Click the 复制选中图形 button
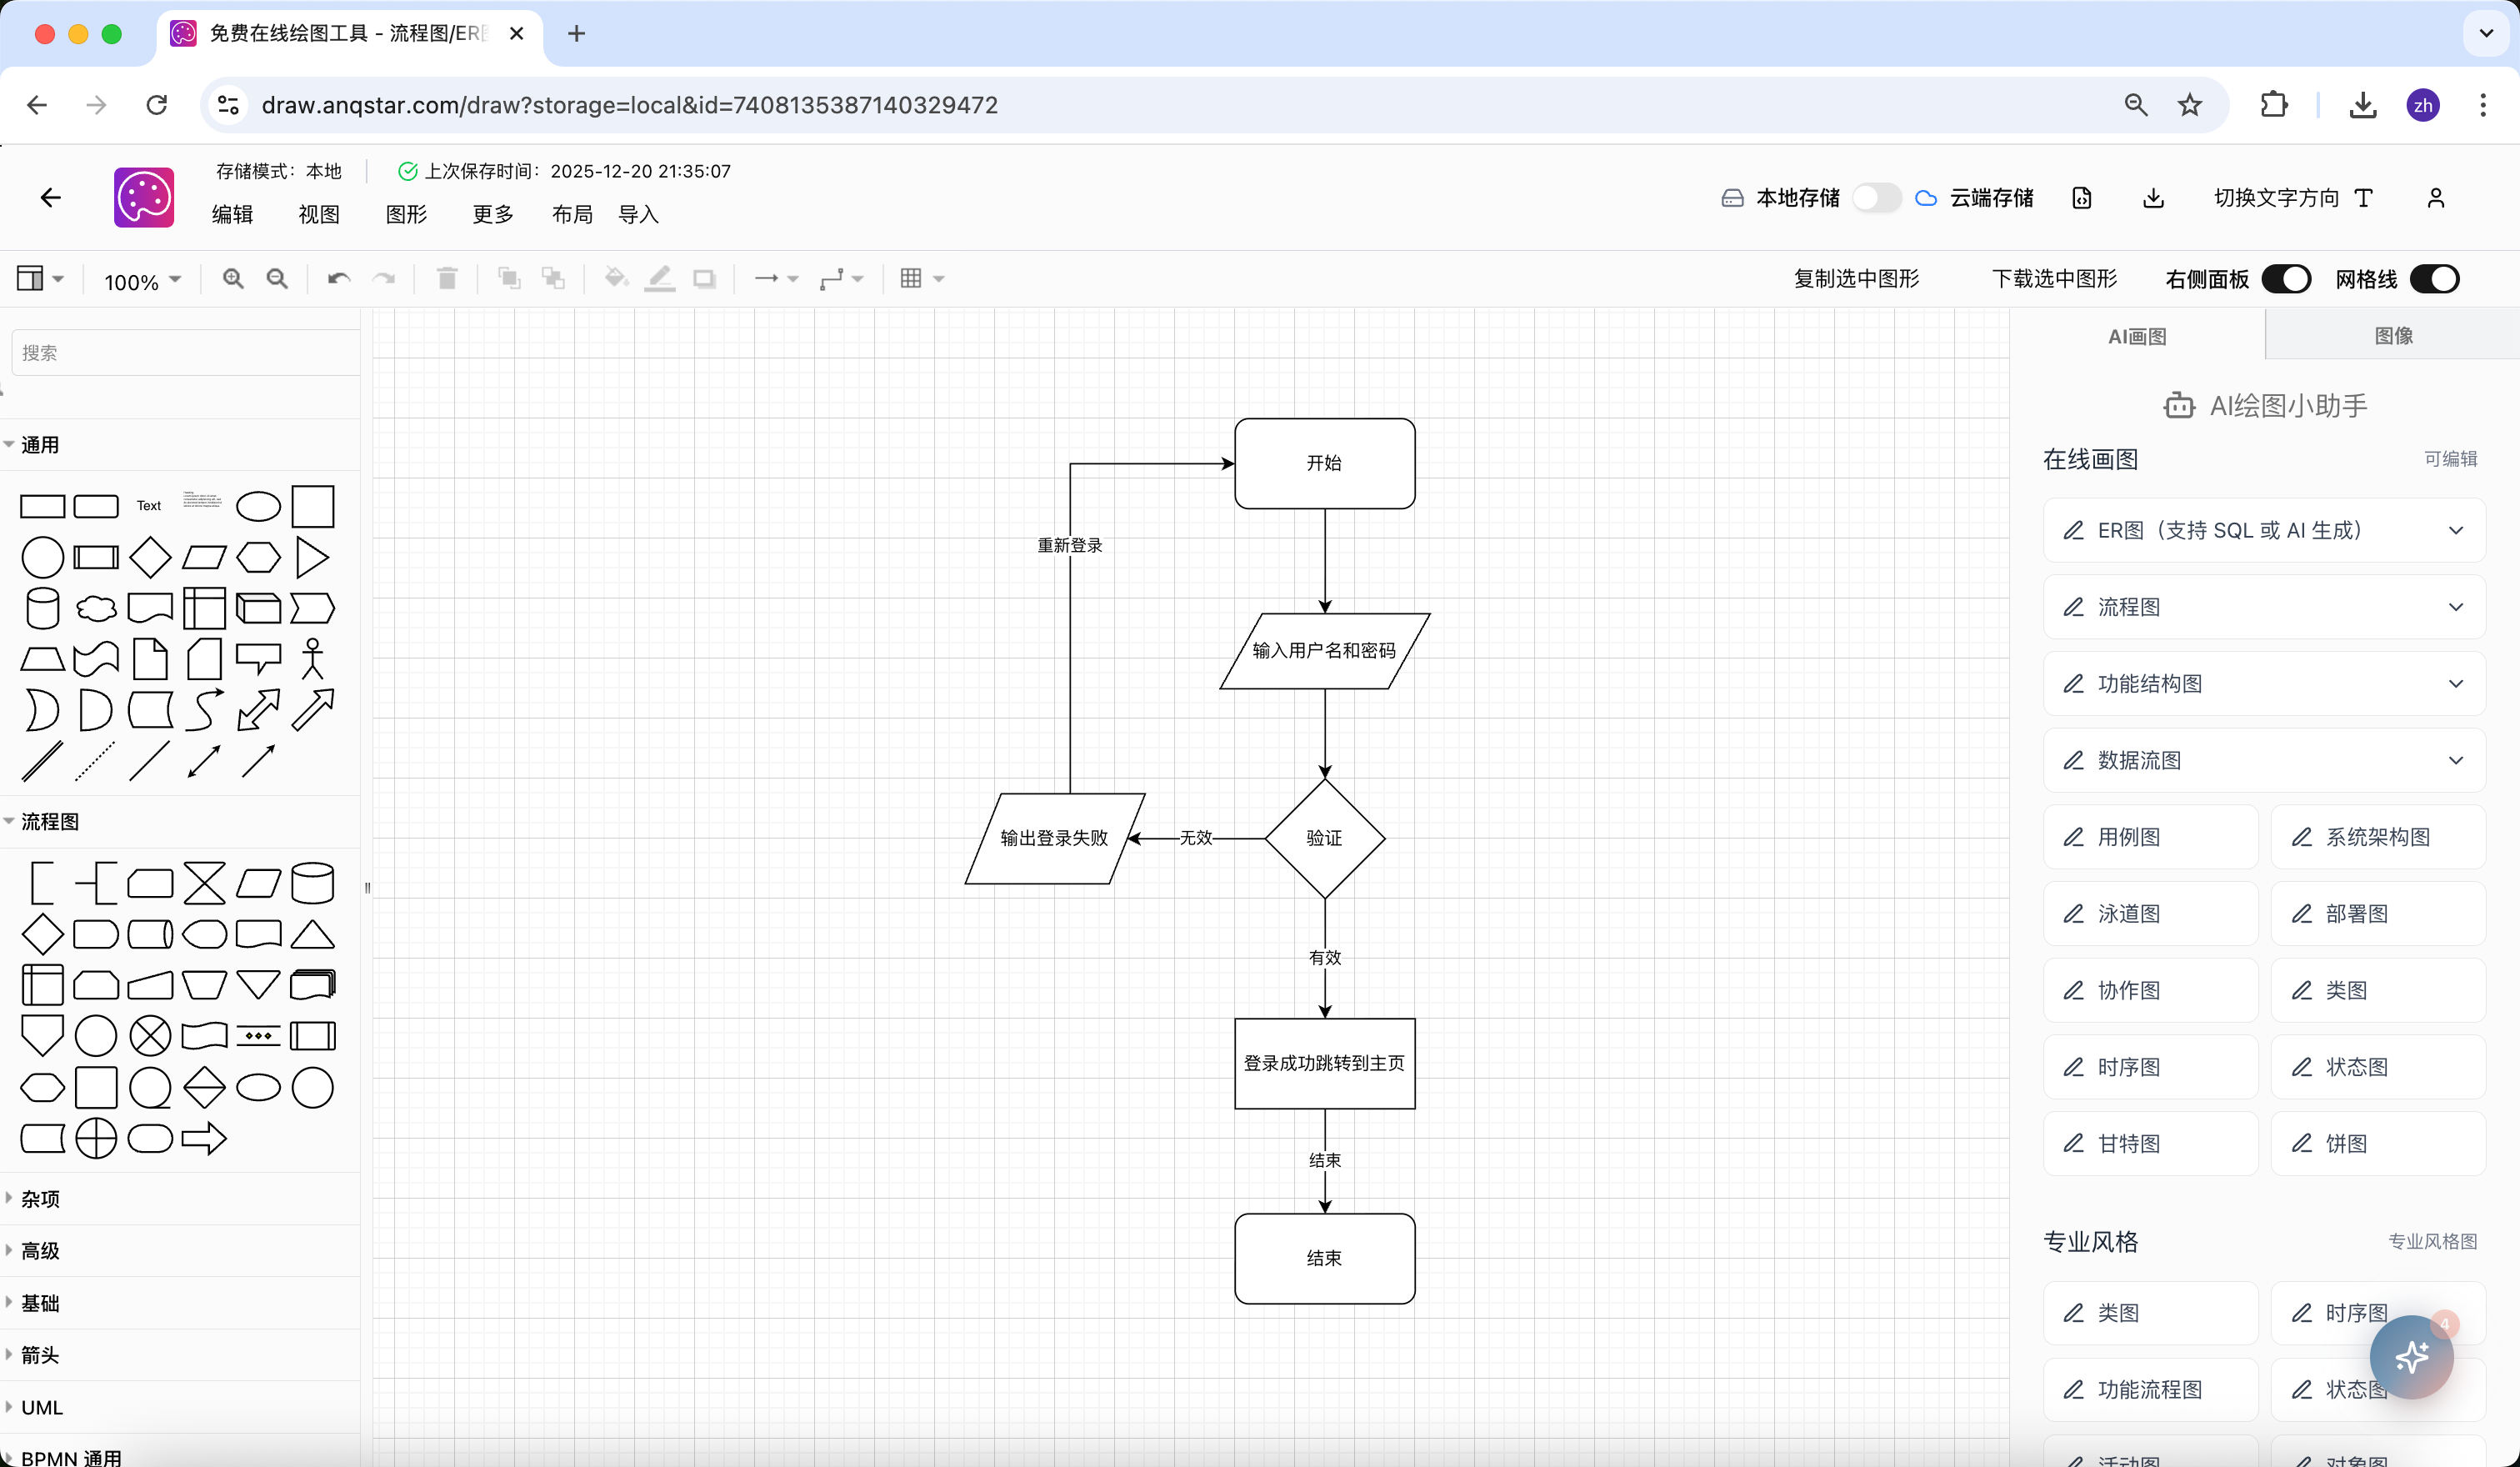The height and width of the screenshot is (1467, 2520). tap(1856, 279)
